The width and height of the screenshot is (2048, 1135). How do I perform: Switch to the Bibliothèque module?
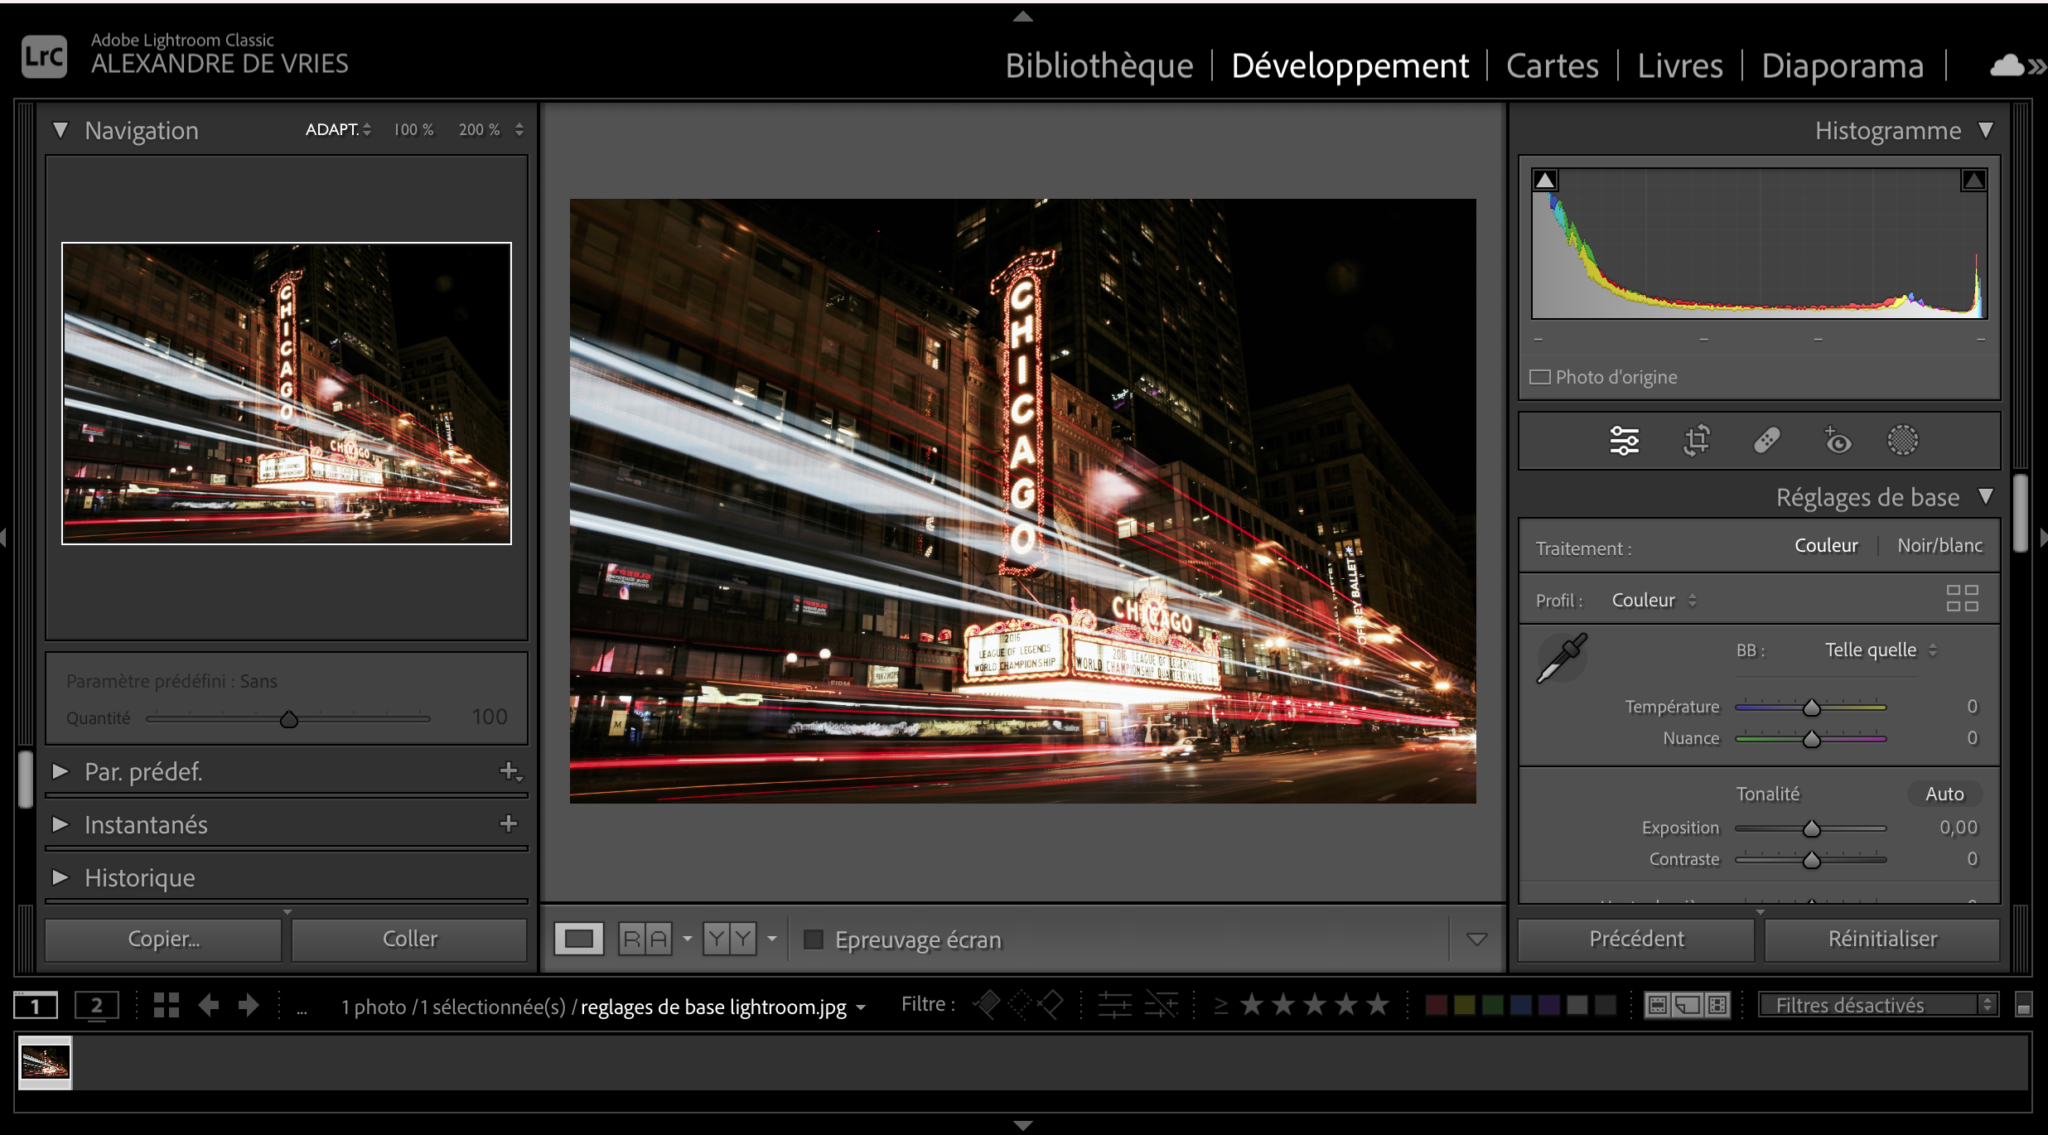[1099, 66]
